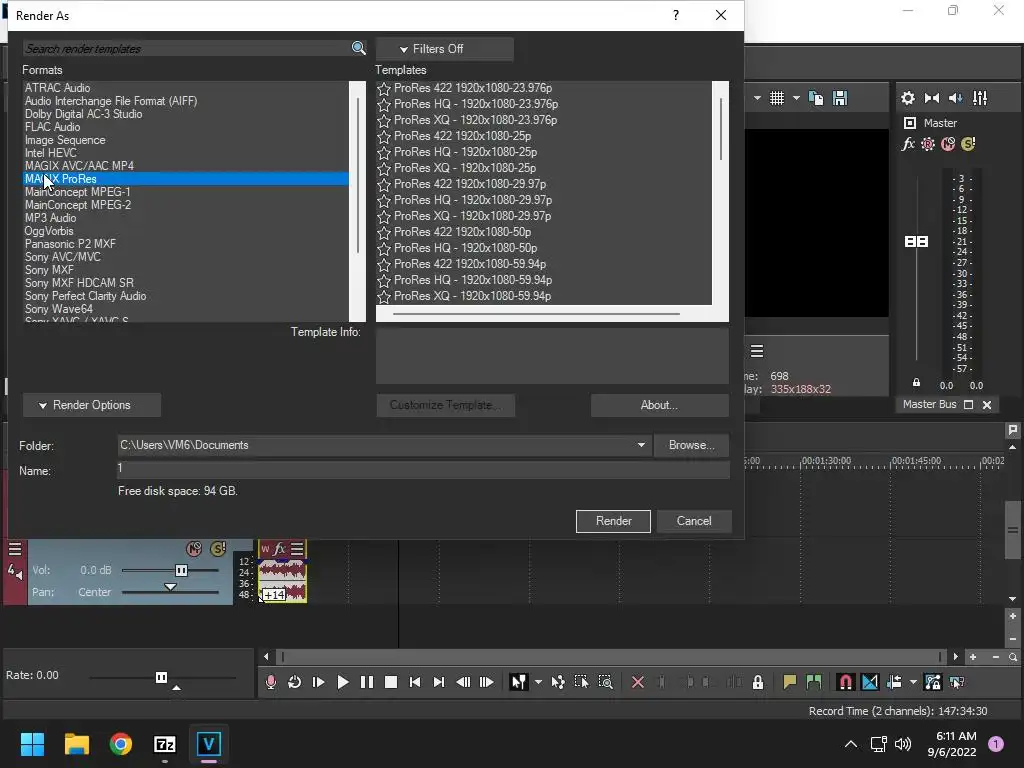Select ProRes HQ - 1920x1080-29.97p template
This screenshot has width=1024, height=768.
(x=473, y=200)
